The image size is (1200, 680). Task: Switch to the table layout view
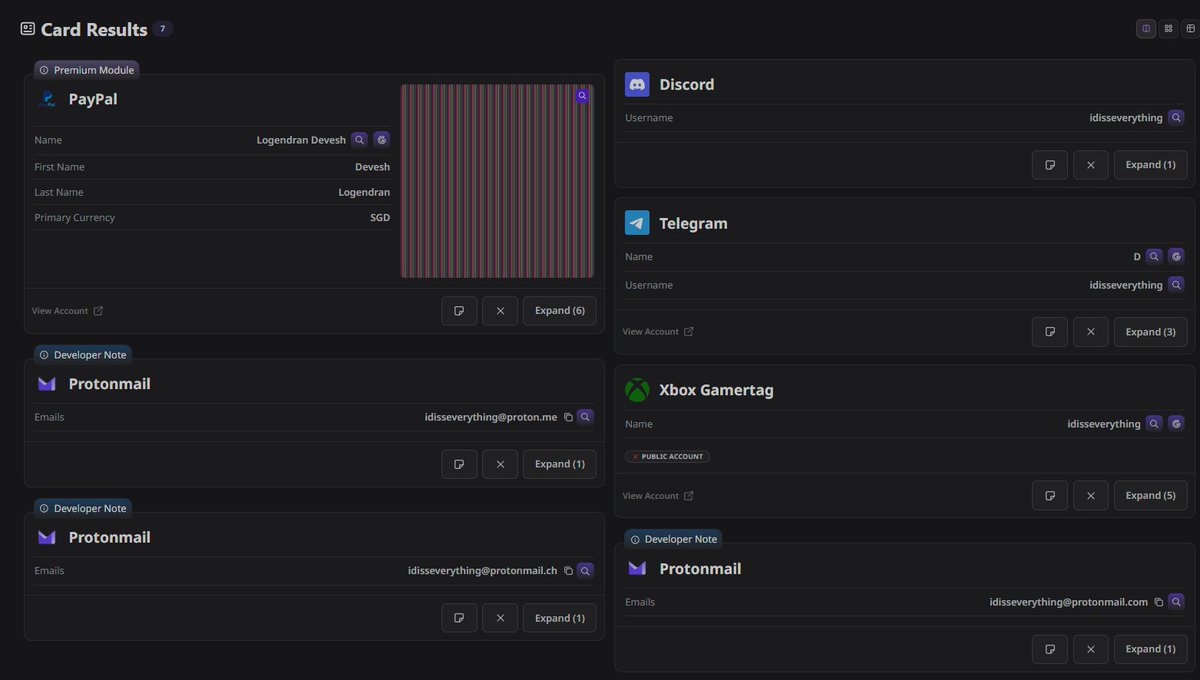click(x=1190, y=28)
